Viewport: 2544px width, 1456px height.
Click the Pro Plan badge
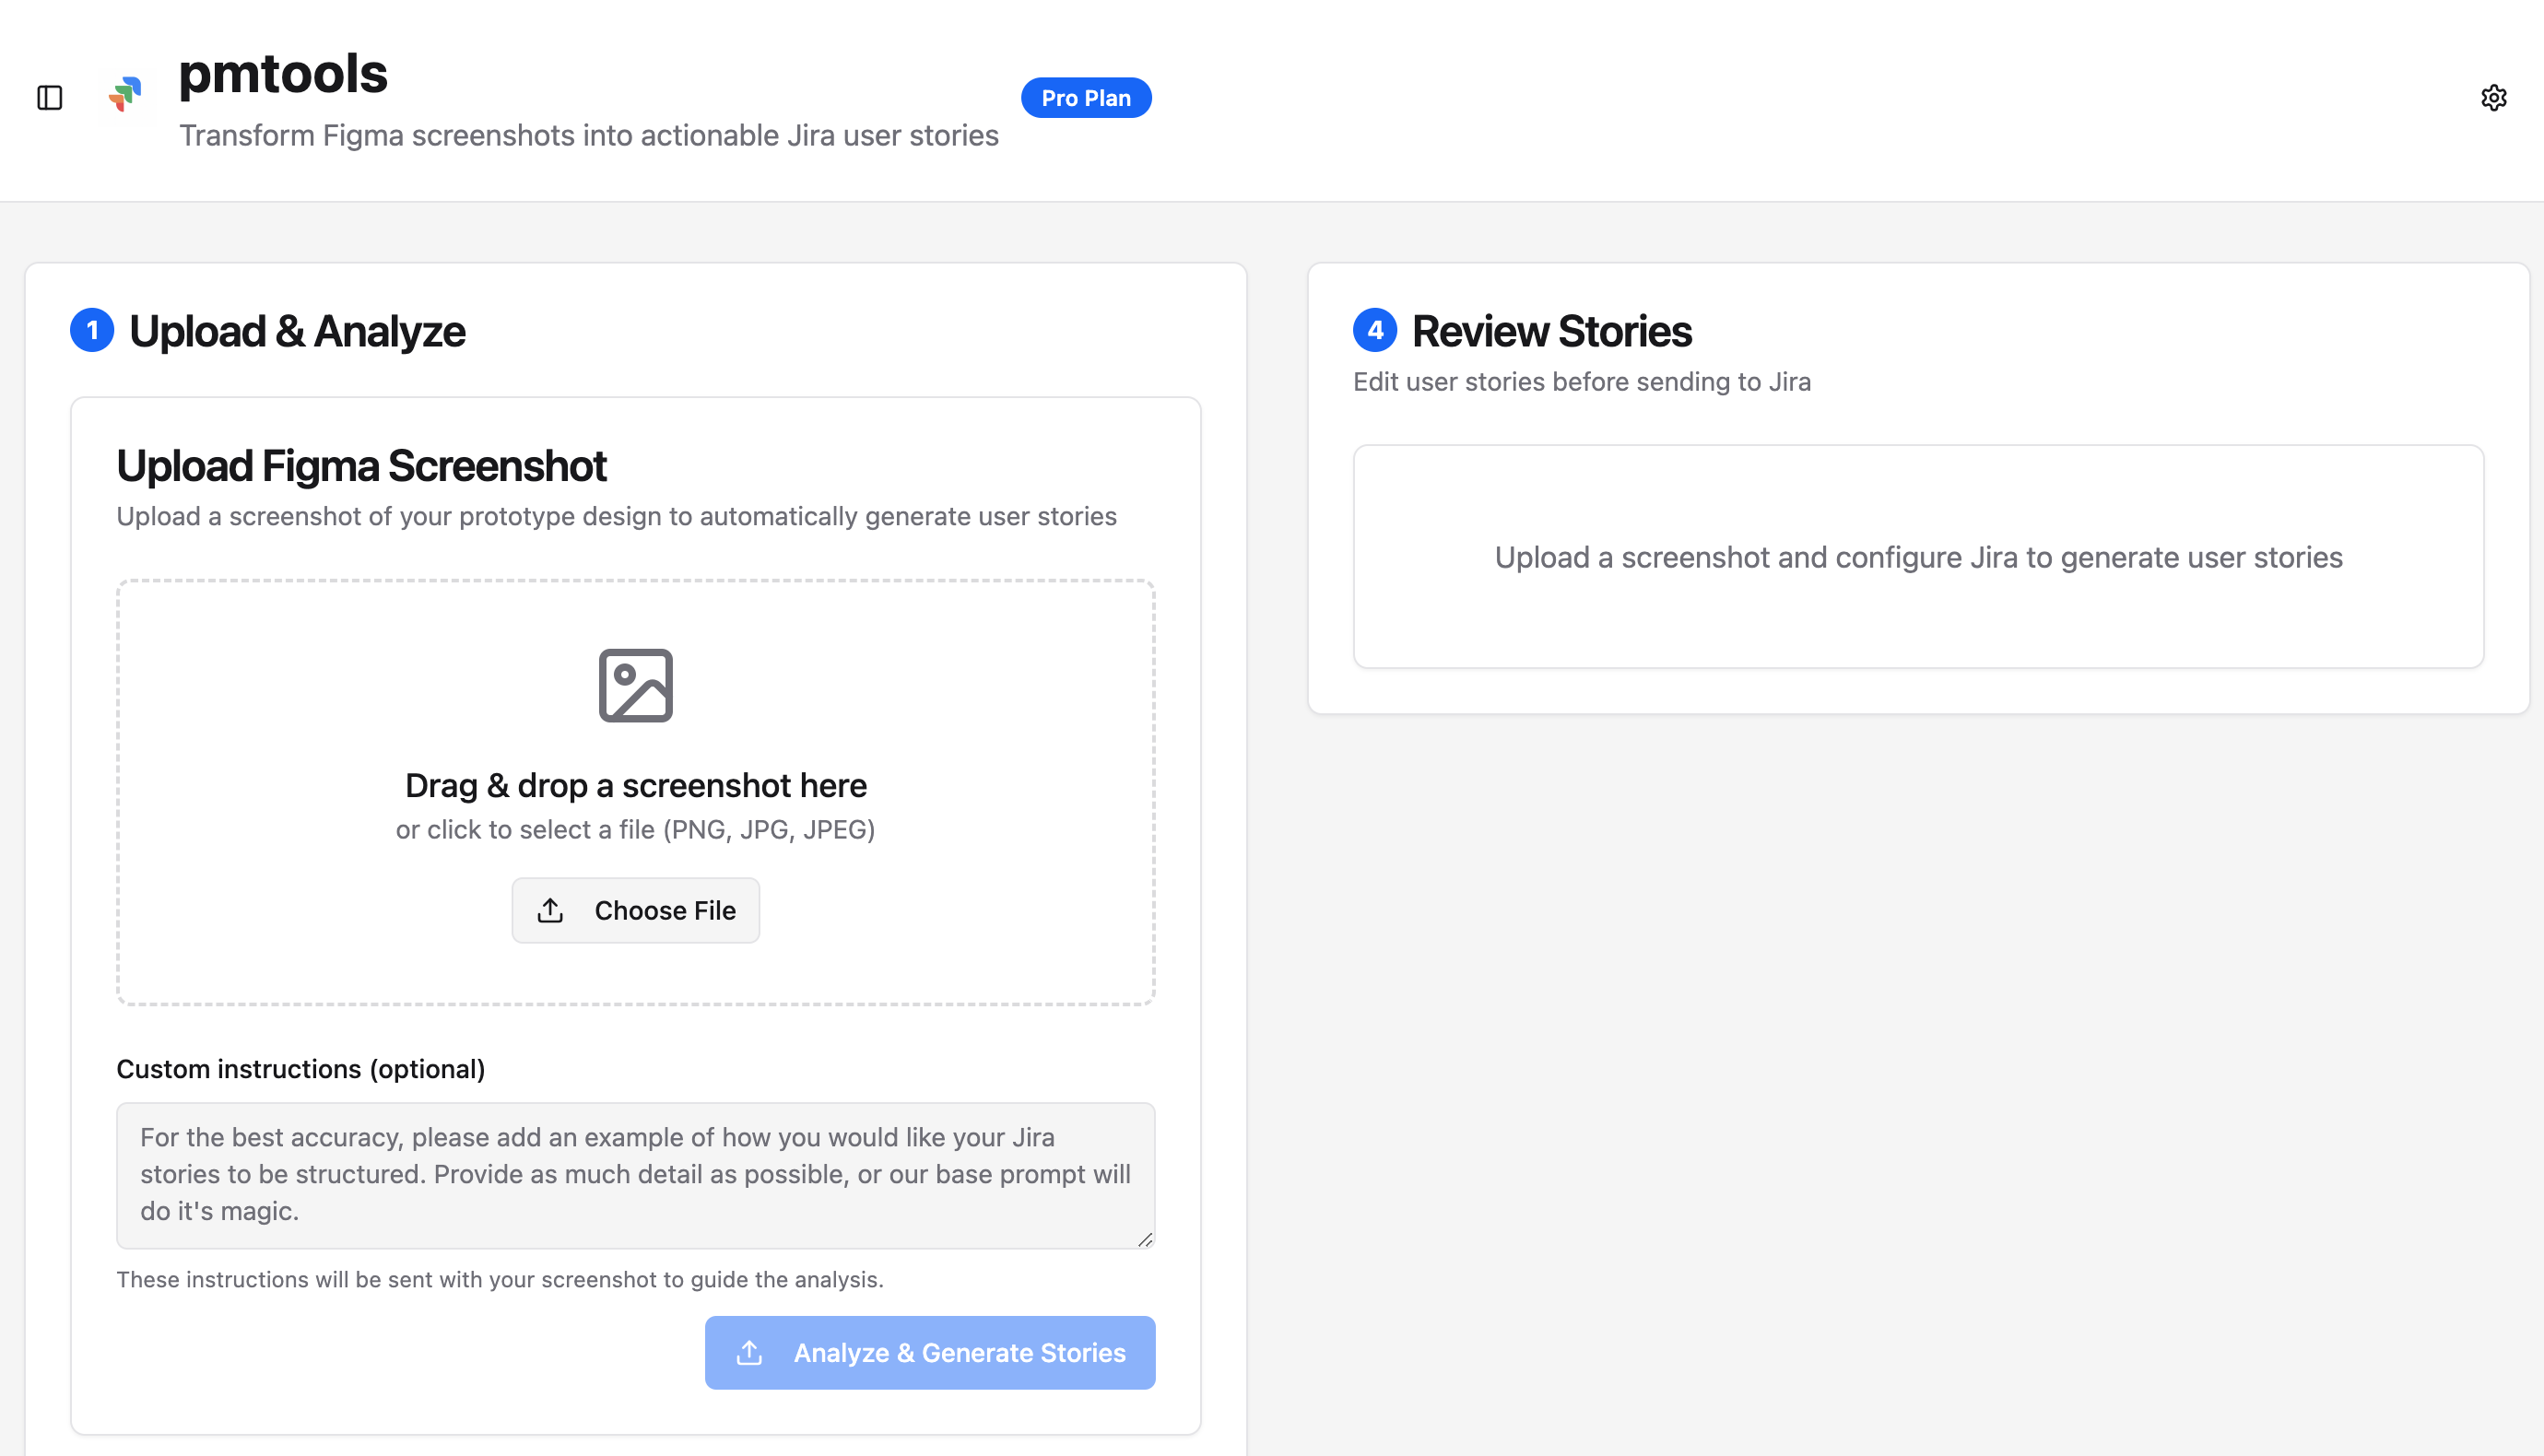click(1085, 98)
